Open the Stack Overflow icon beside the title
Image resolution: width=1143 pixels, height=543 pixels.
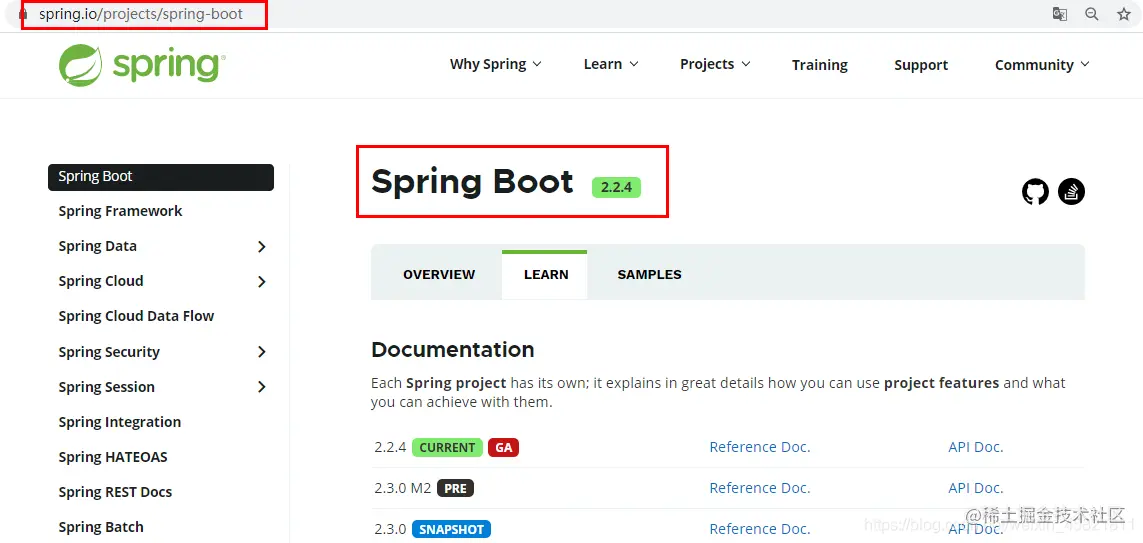[1072, 192]
